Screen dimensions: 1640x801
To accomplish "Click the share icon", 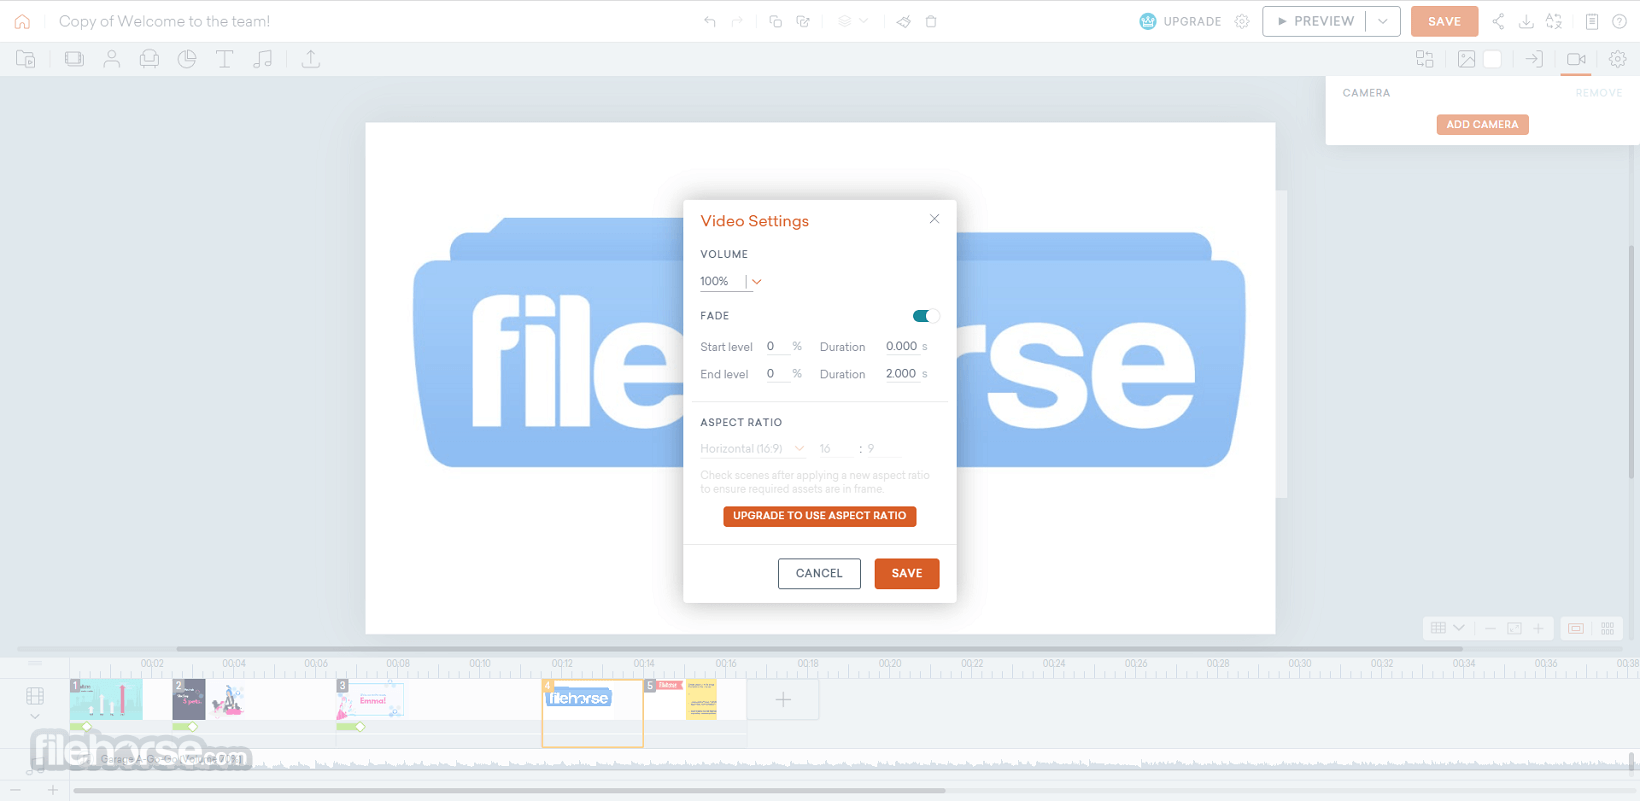I will point(1498,21).
